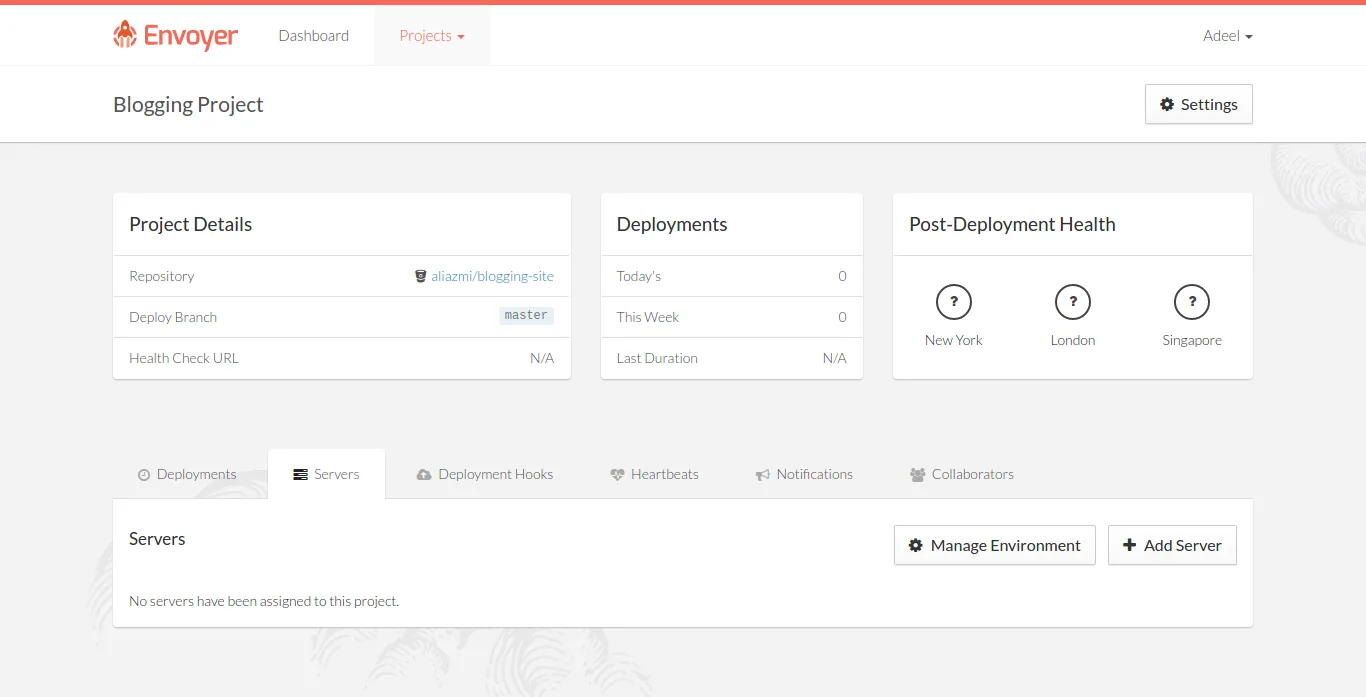Click the New York health status icon
The height and width of the screenshot is (697, 1366).
coord(954,302)
